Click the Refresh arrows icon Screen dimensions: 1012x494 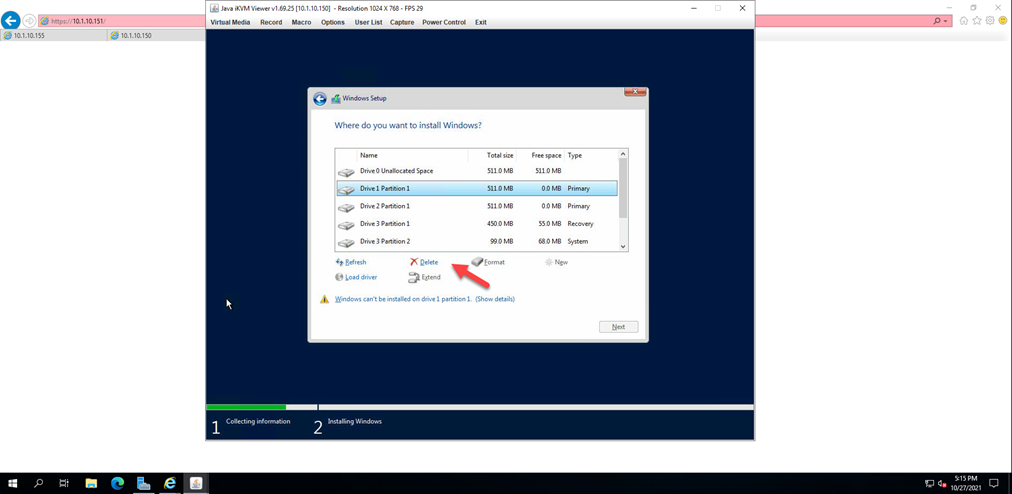pyautogui.click(x=339, y=262)
